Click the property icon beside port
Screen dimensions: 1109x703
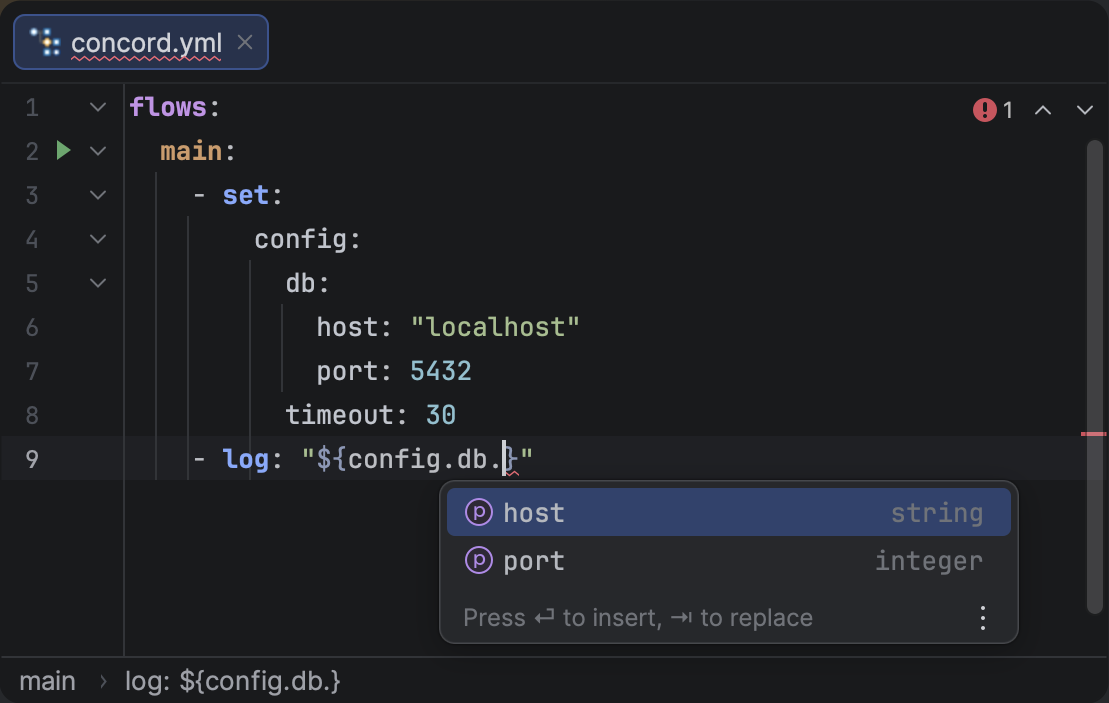[479, 561]
